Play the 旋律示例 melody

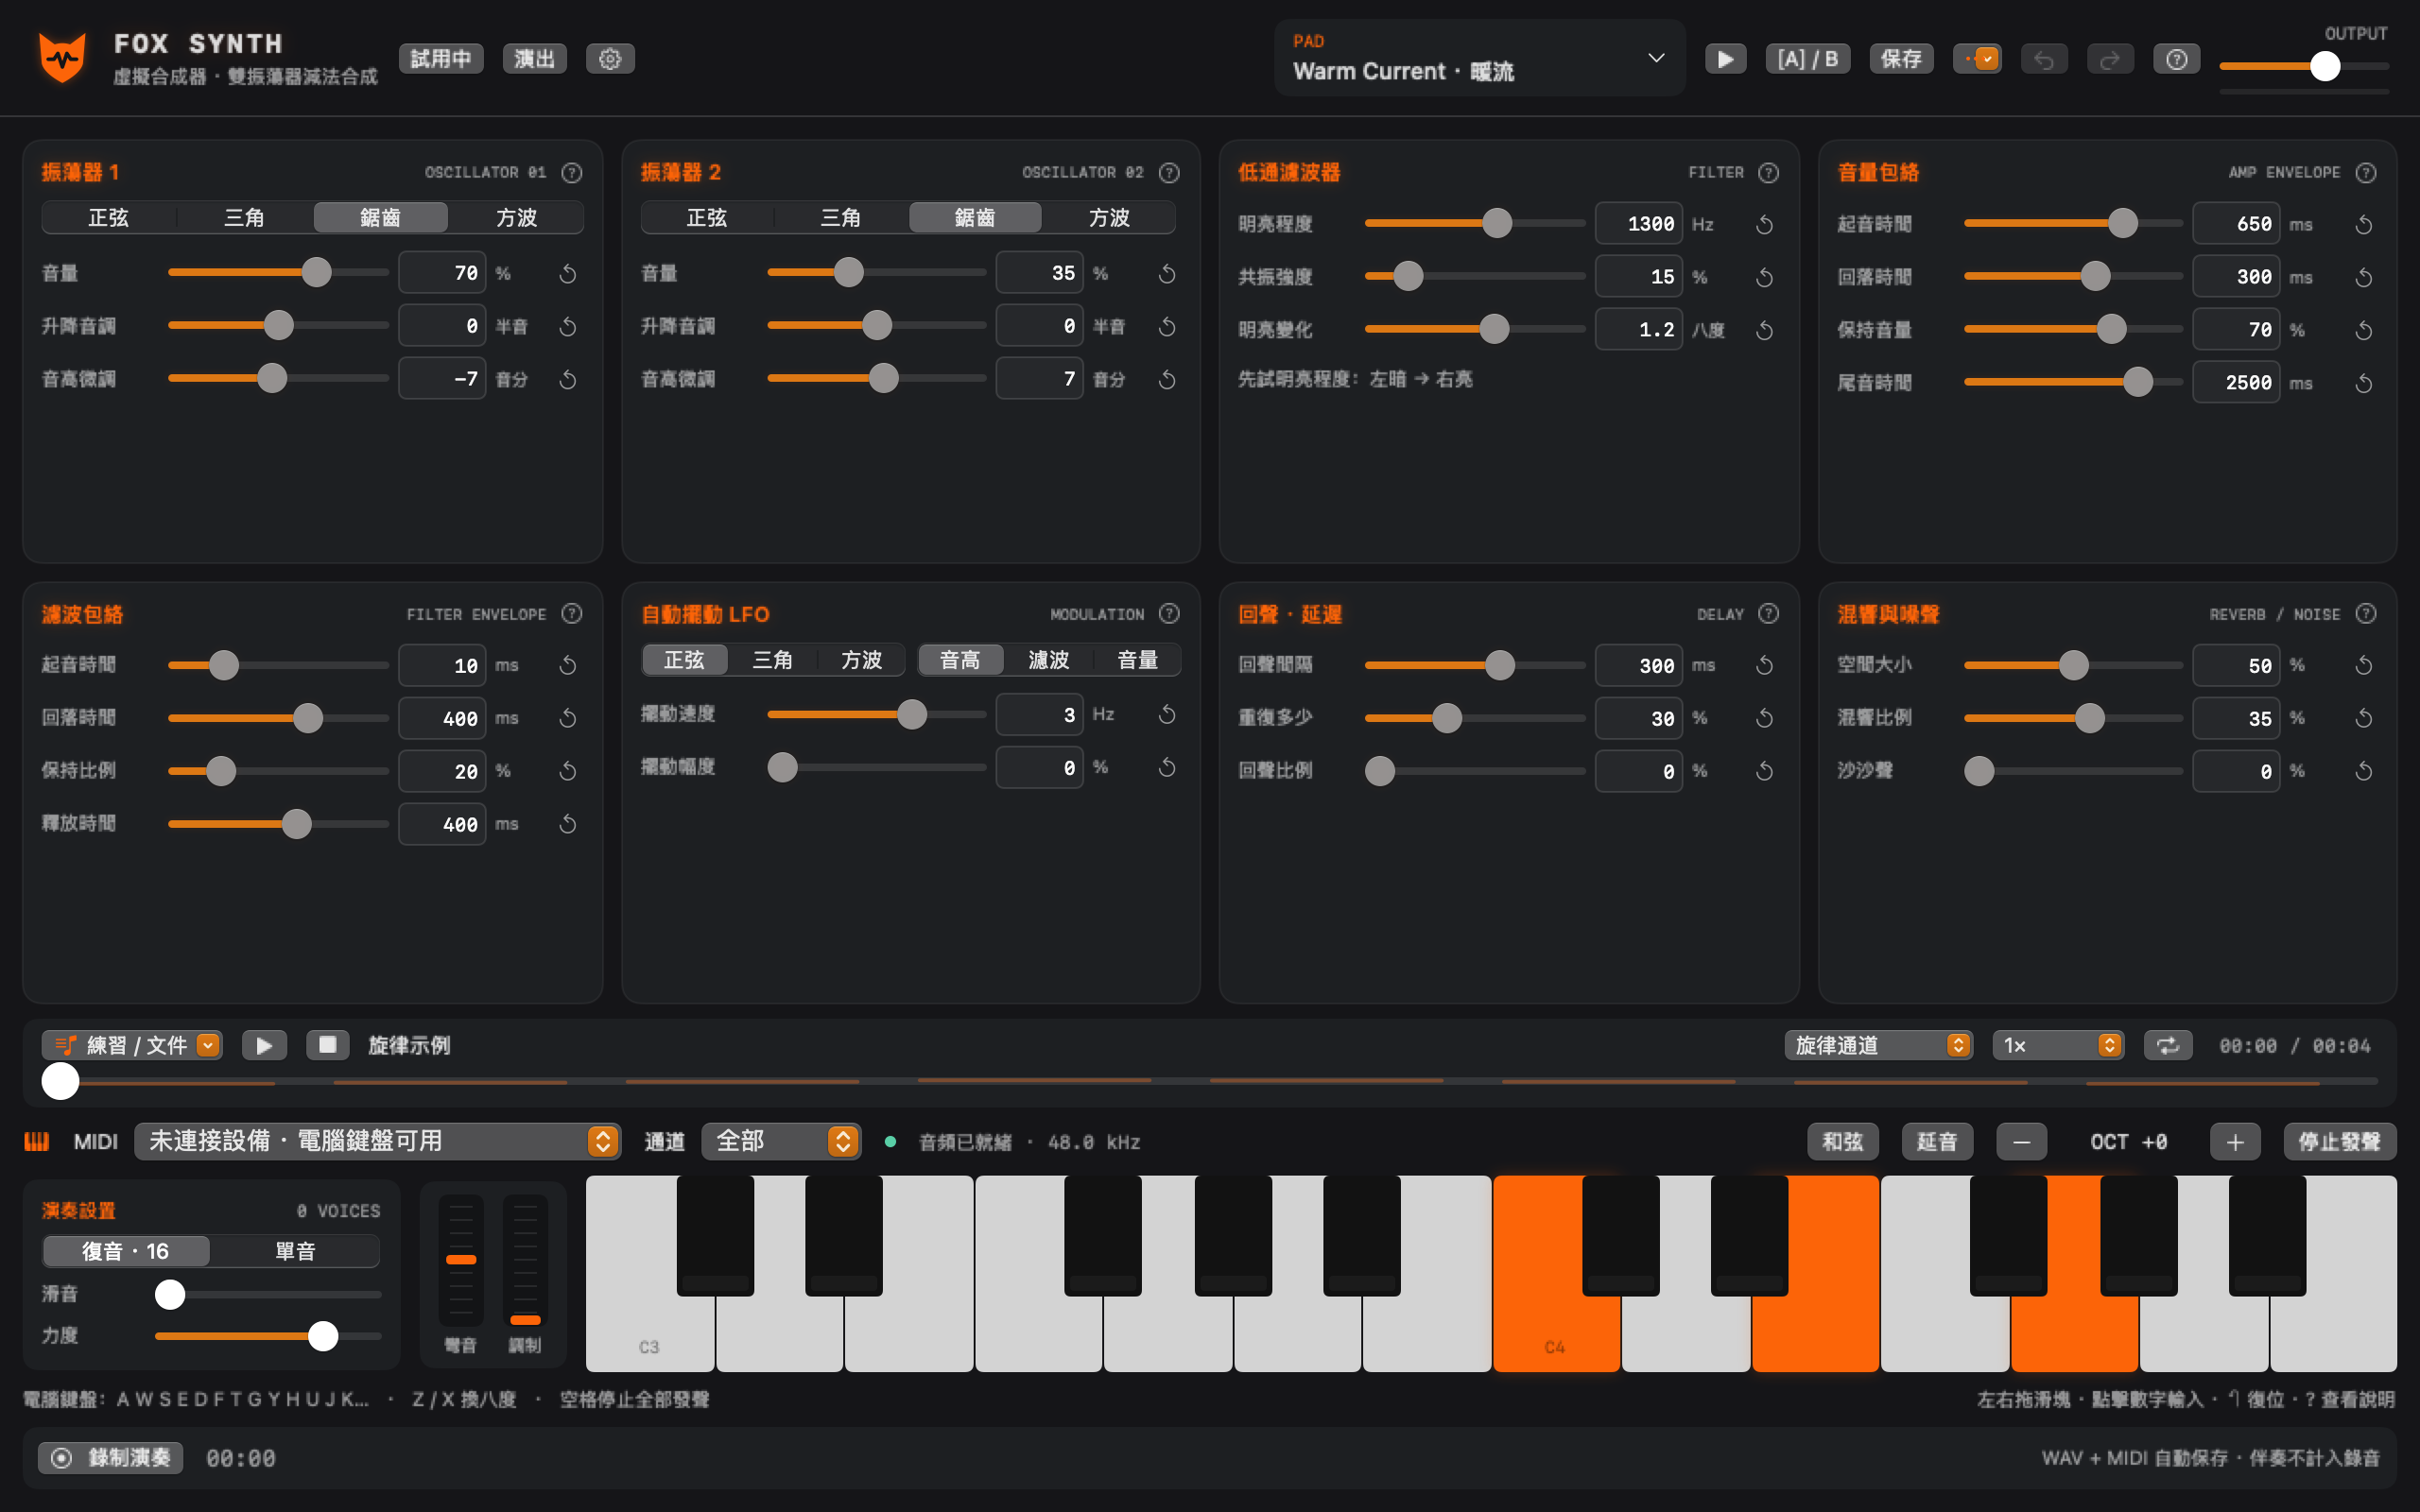(x=264, y=1045)
